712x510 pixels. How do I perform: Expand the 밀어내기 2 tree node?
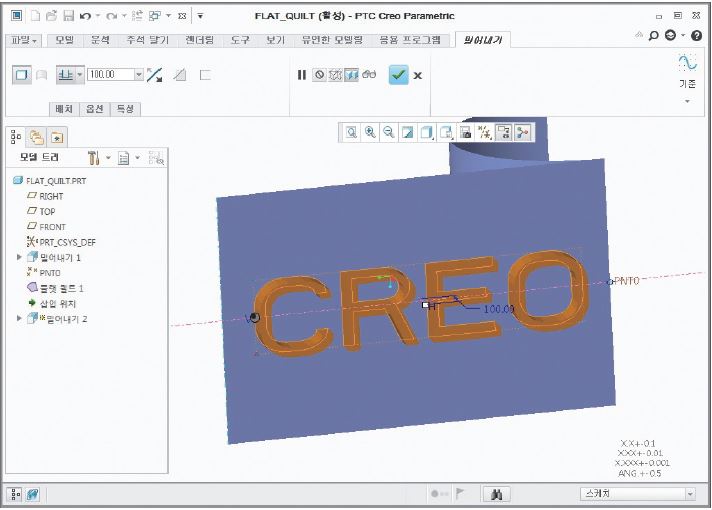(x=19, y=319)
